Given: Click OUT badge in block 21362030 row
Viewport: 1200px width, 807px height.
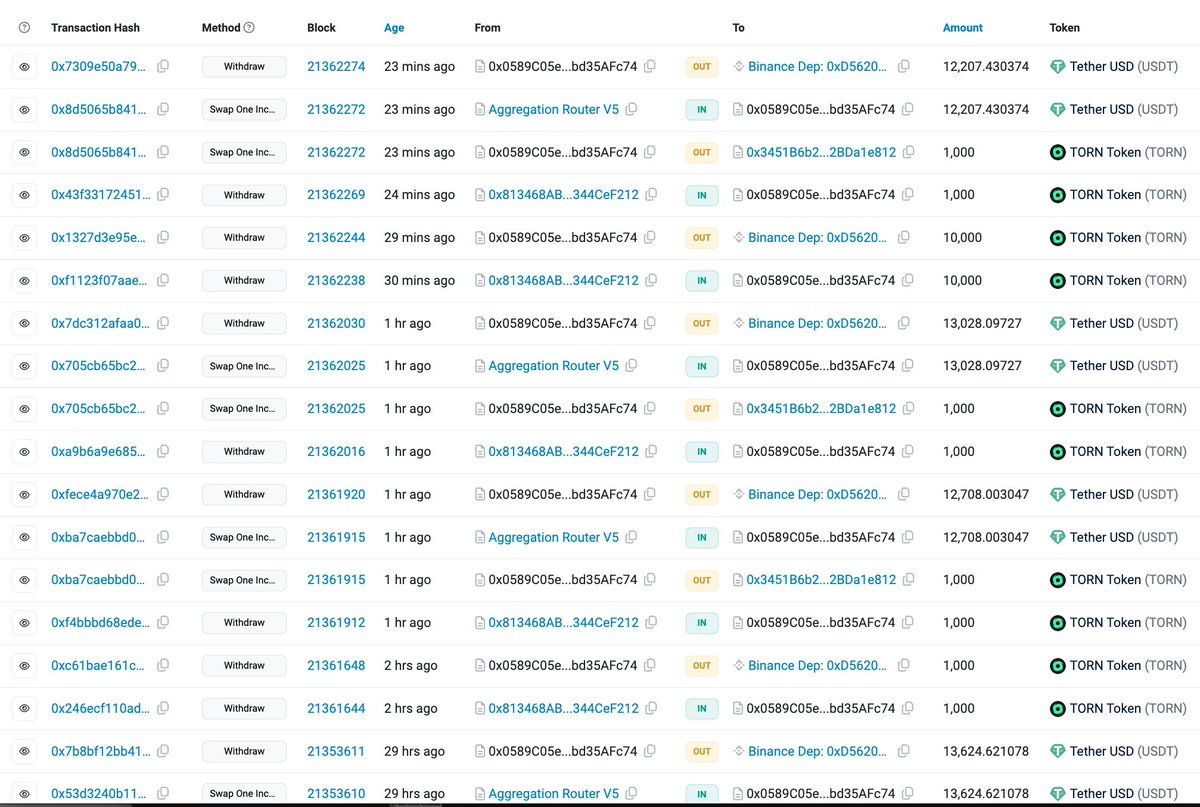Looking at the screenshot, I should click(x=702, y=323).
